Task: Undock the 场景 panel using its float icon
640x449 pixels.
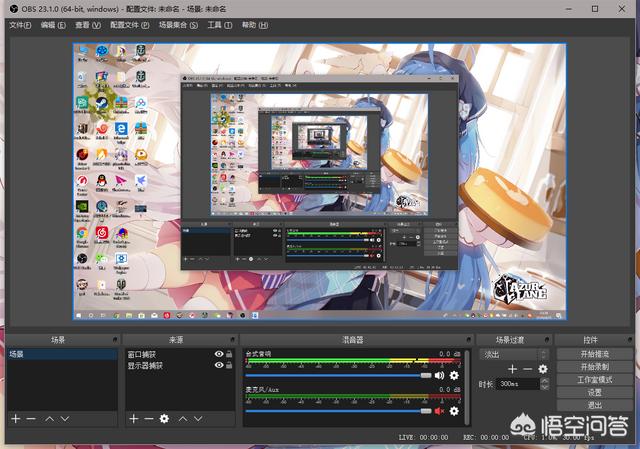Action: click(115, 340)
